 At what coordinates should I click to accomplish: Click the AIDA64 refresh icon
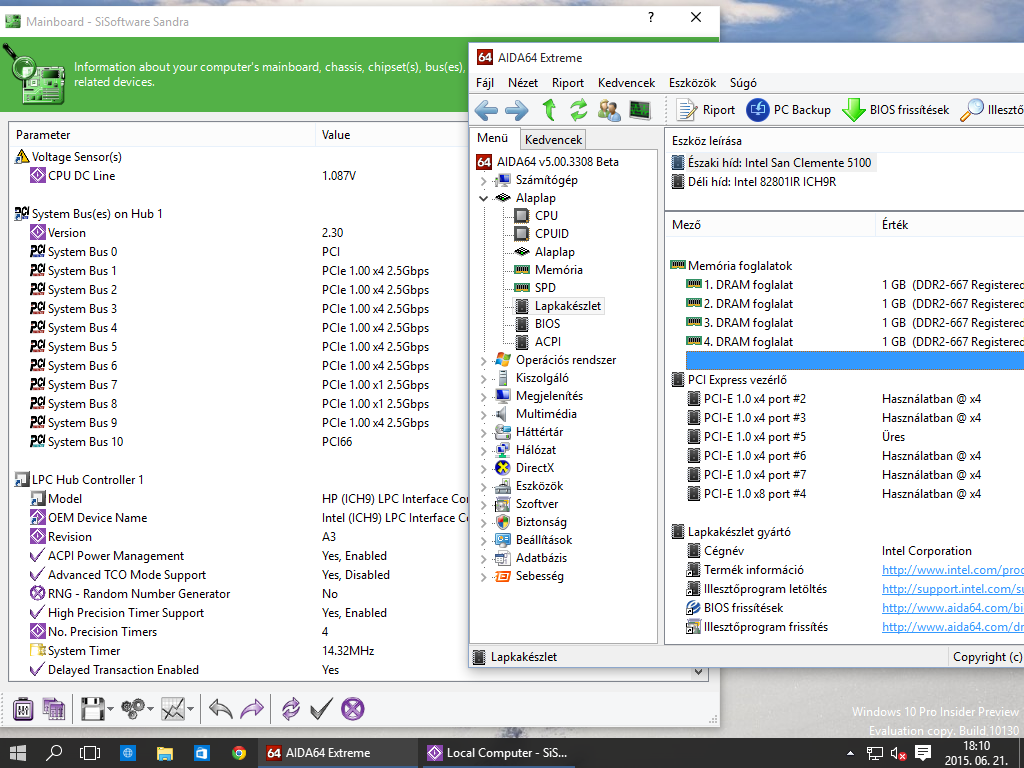[x=578, y=110]
